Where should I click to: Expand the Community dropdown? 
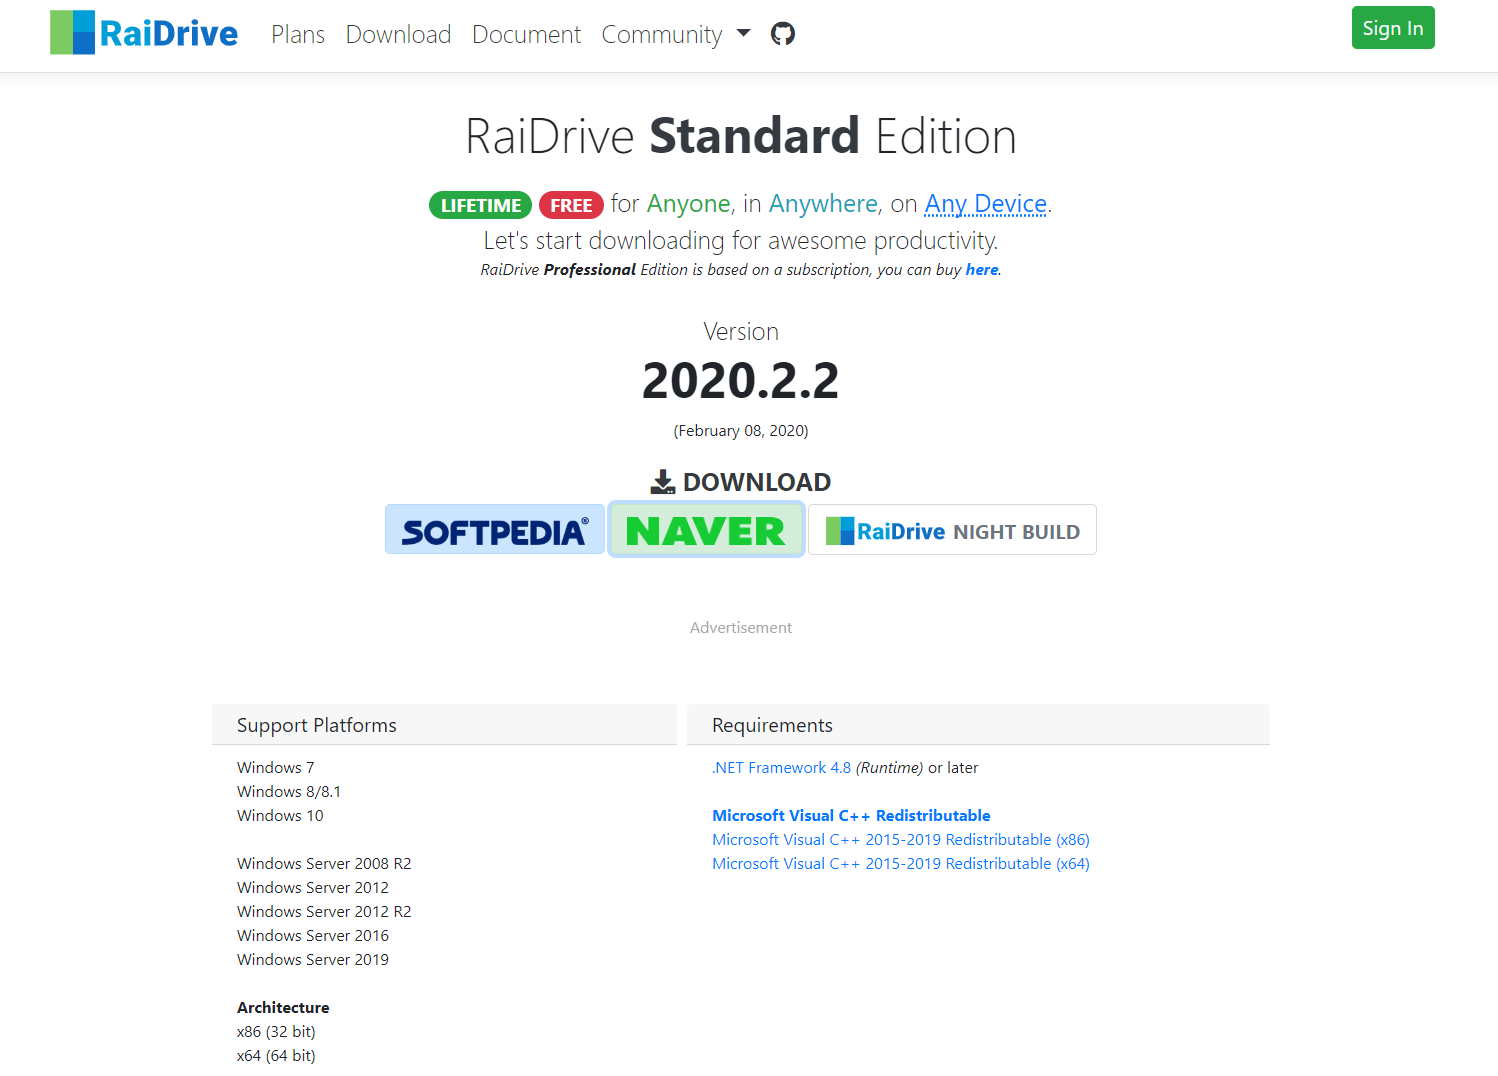676,34
